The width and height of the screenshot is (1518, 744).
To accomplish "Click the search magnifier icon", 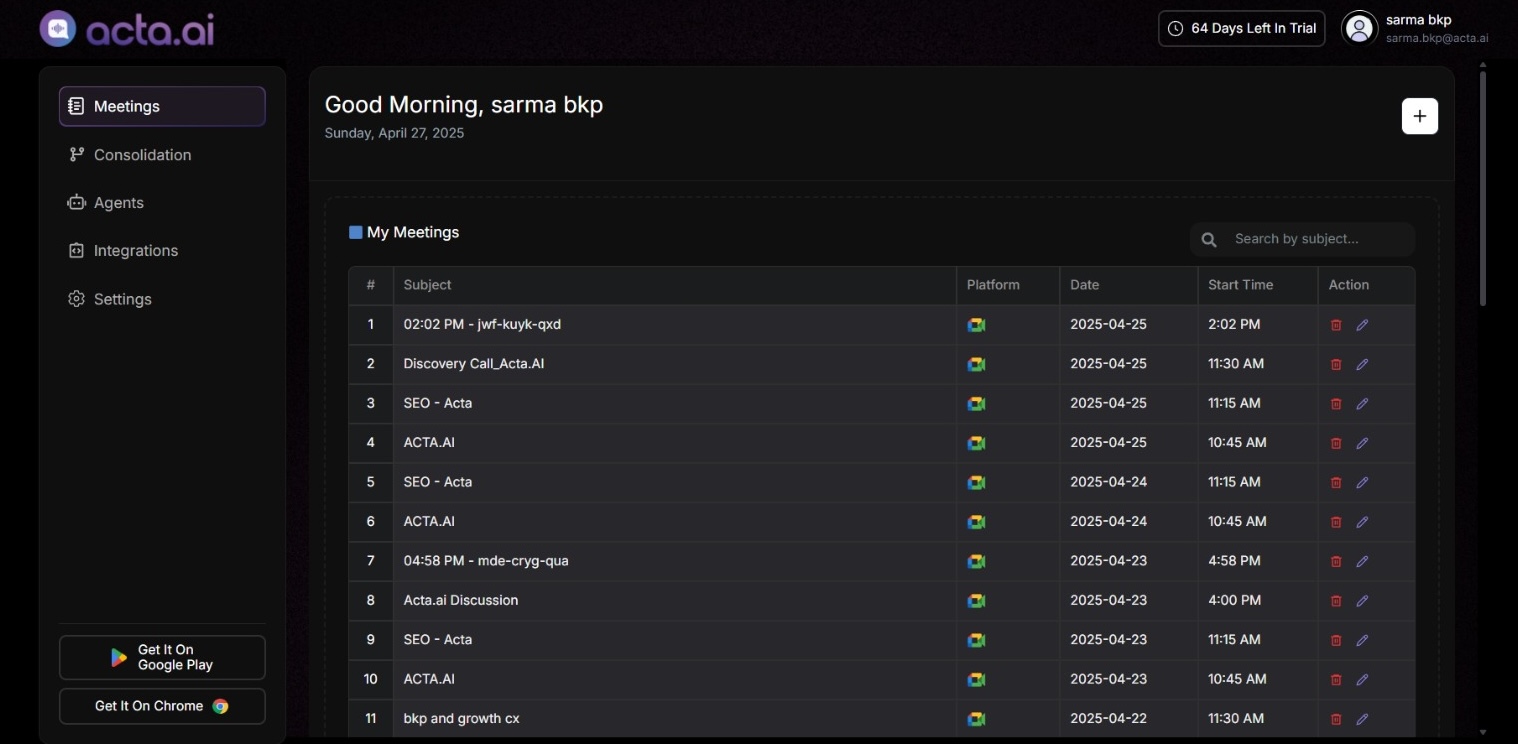I will pos(1209,240).
